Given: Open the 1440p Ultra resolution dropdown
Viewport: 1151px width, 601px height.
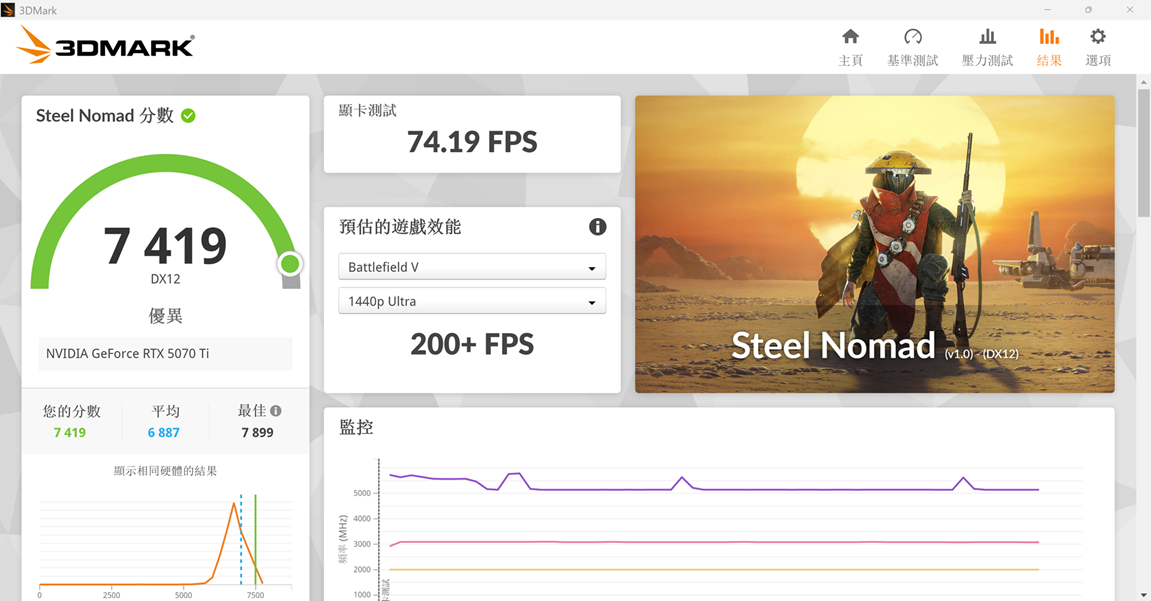Looking at the screenshot, I should click(x=472, y=301).
